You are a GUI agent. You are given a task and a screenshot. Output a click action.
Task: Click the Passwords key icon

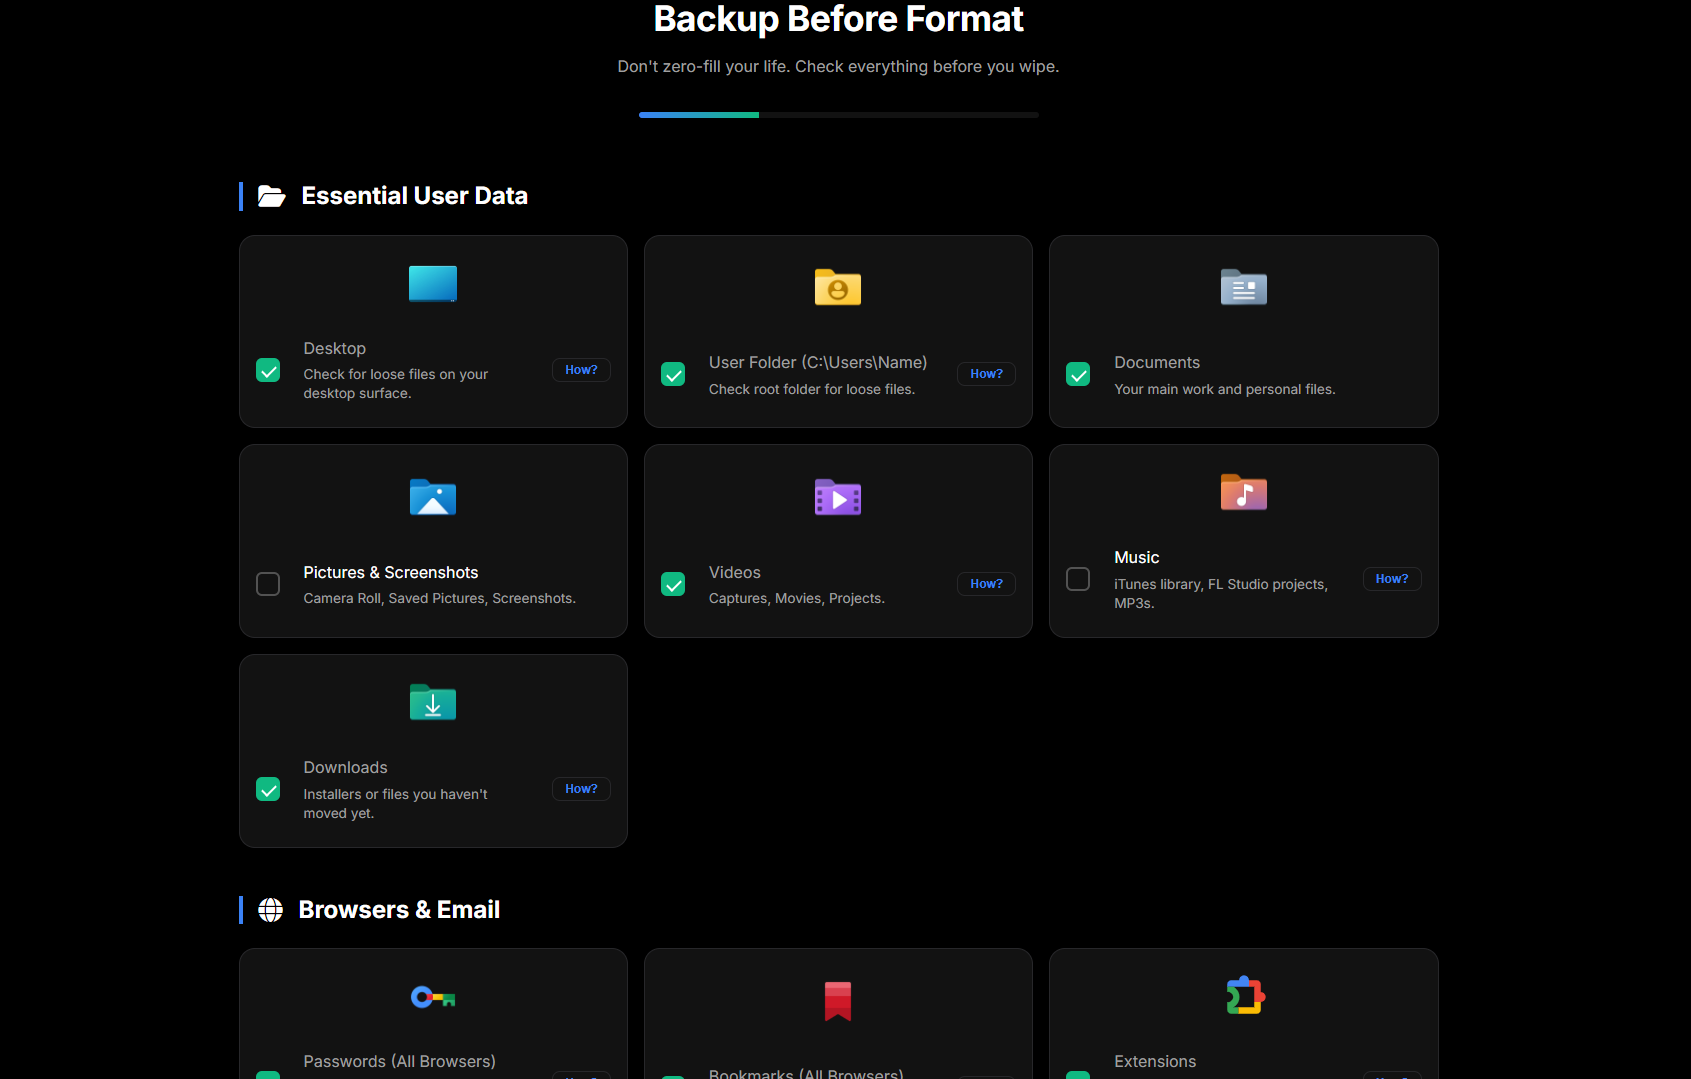(432, 997)
